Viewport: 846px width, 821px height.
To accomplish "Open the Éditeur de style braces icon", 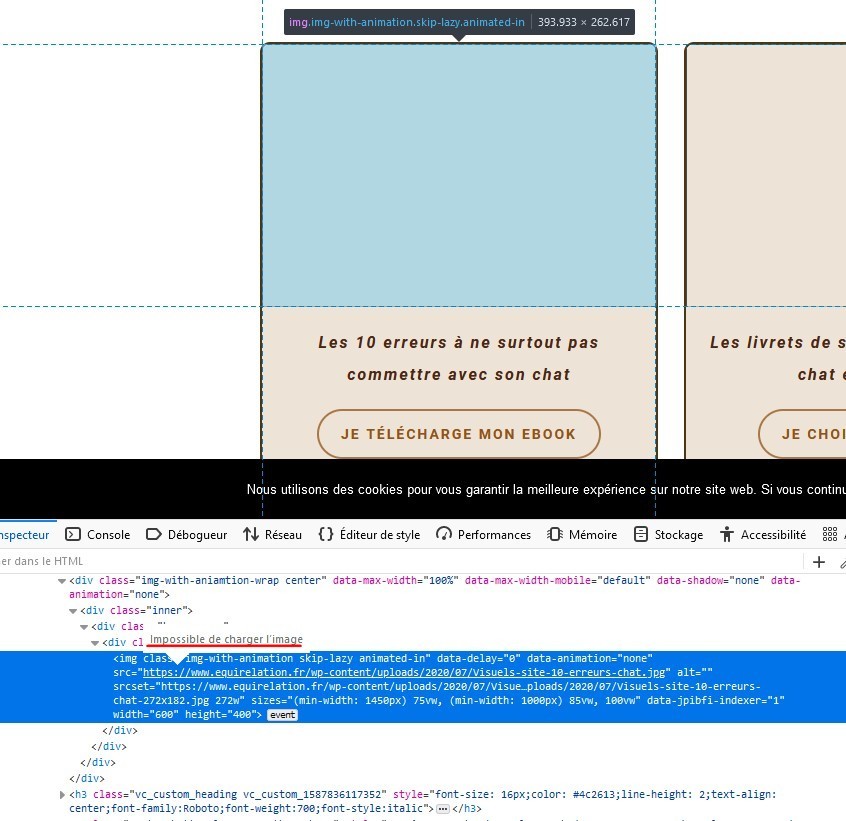I will pos(326,535).
